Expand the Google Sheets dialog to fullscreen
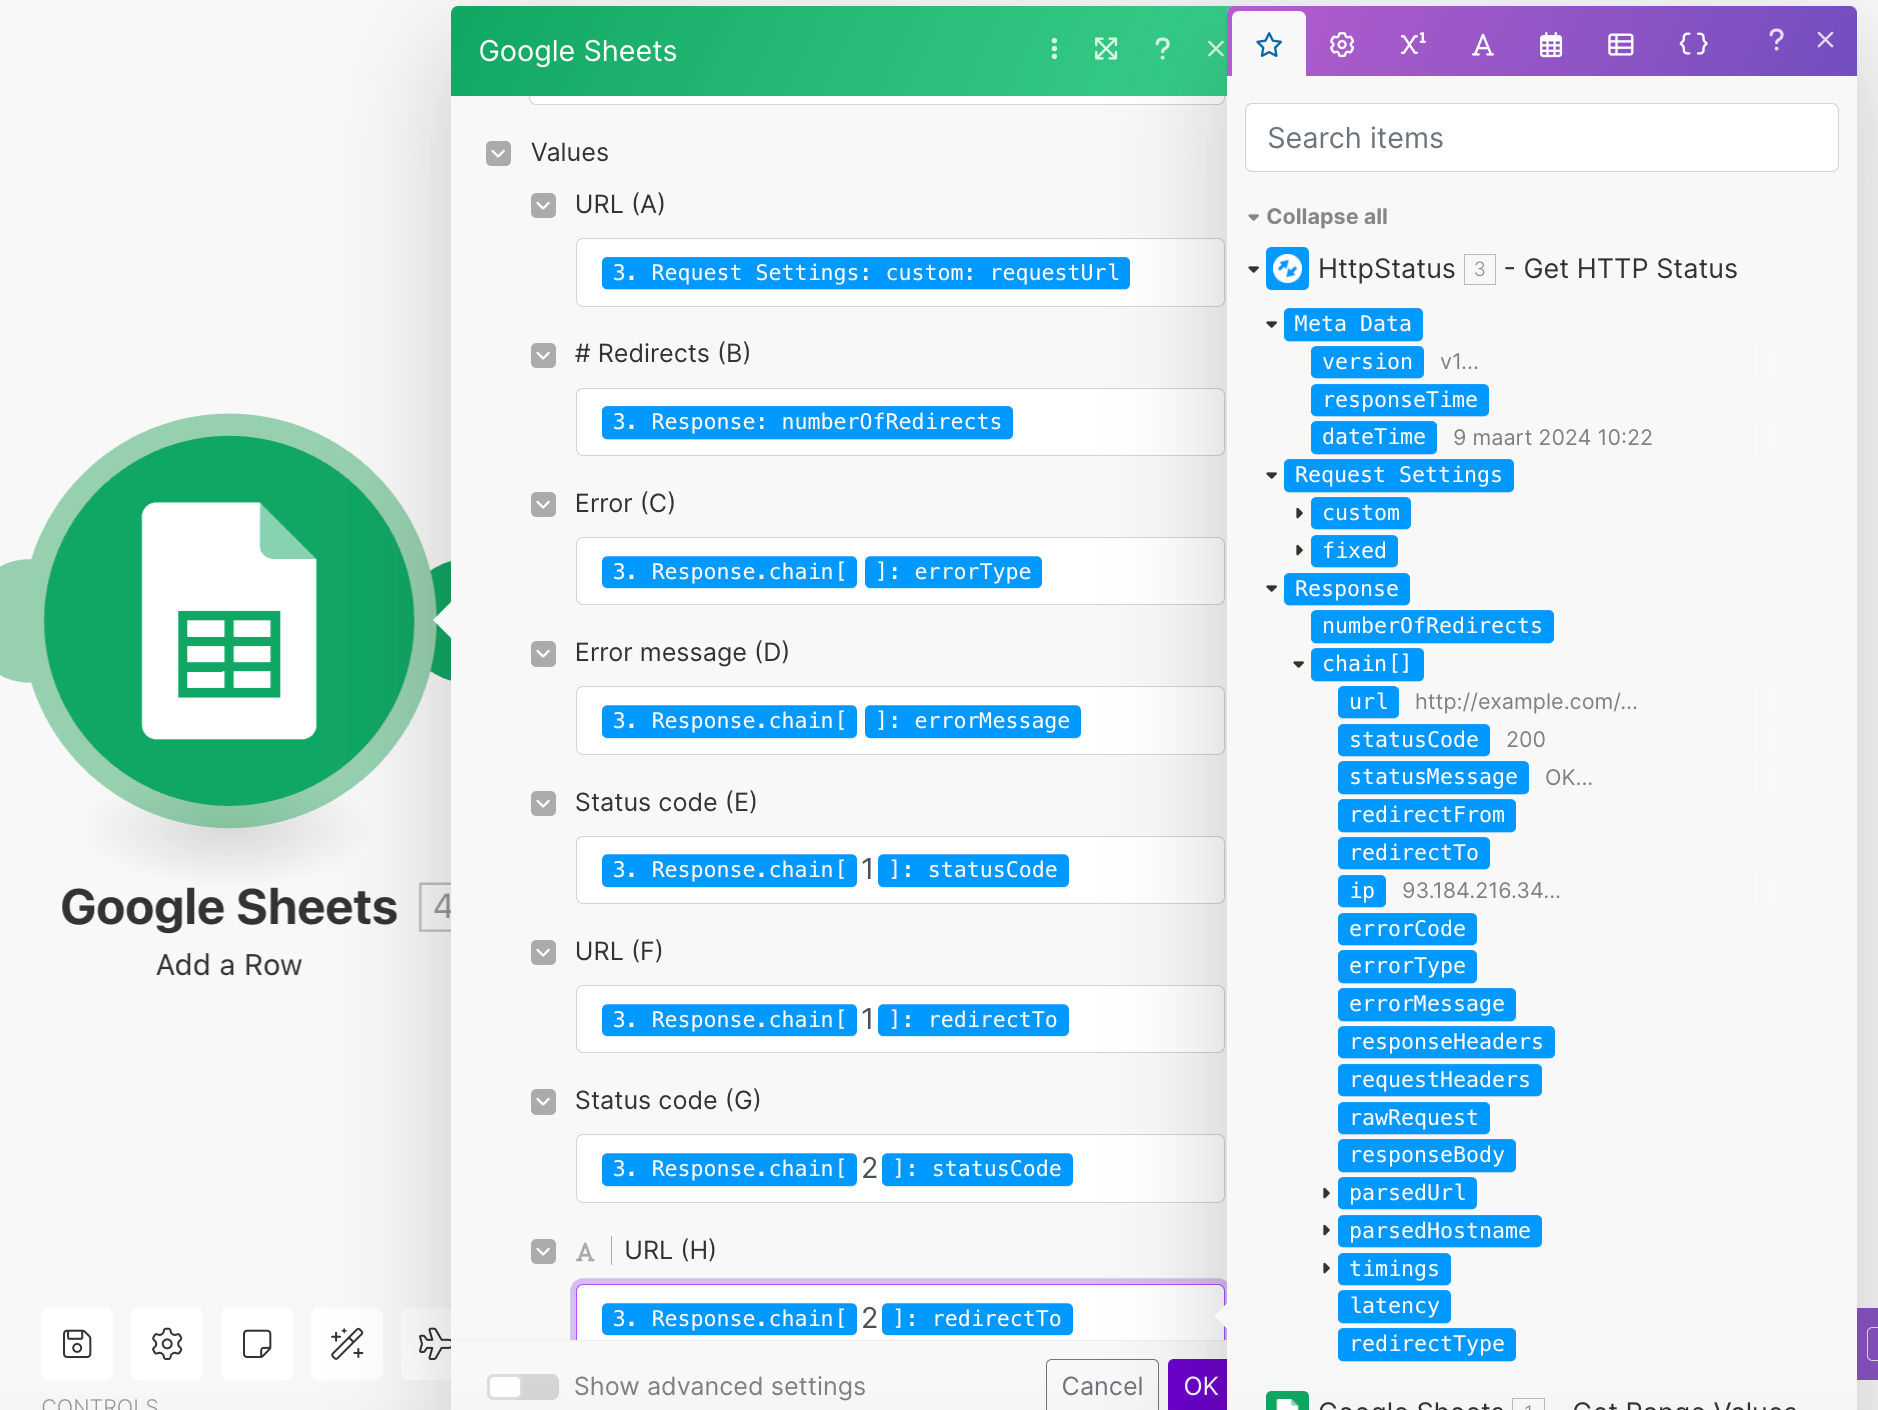This screenshot has height=1410, width=1878. coord(1106,49)
